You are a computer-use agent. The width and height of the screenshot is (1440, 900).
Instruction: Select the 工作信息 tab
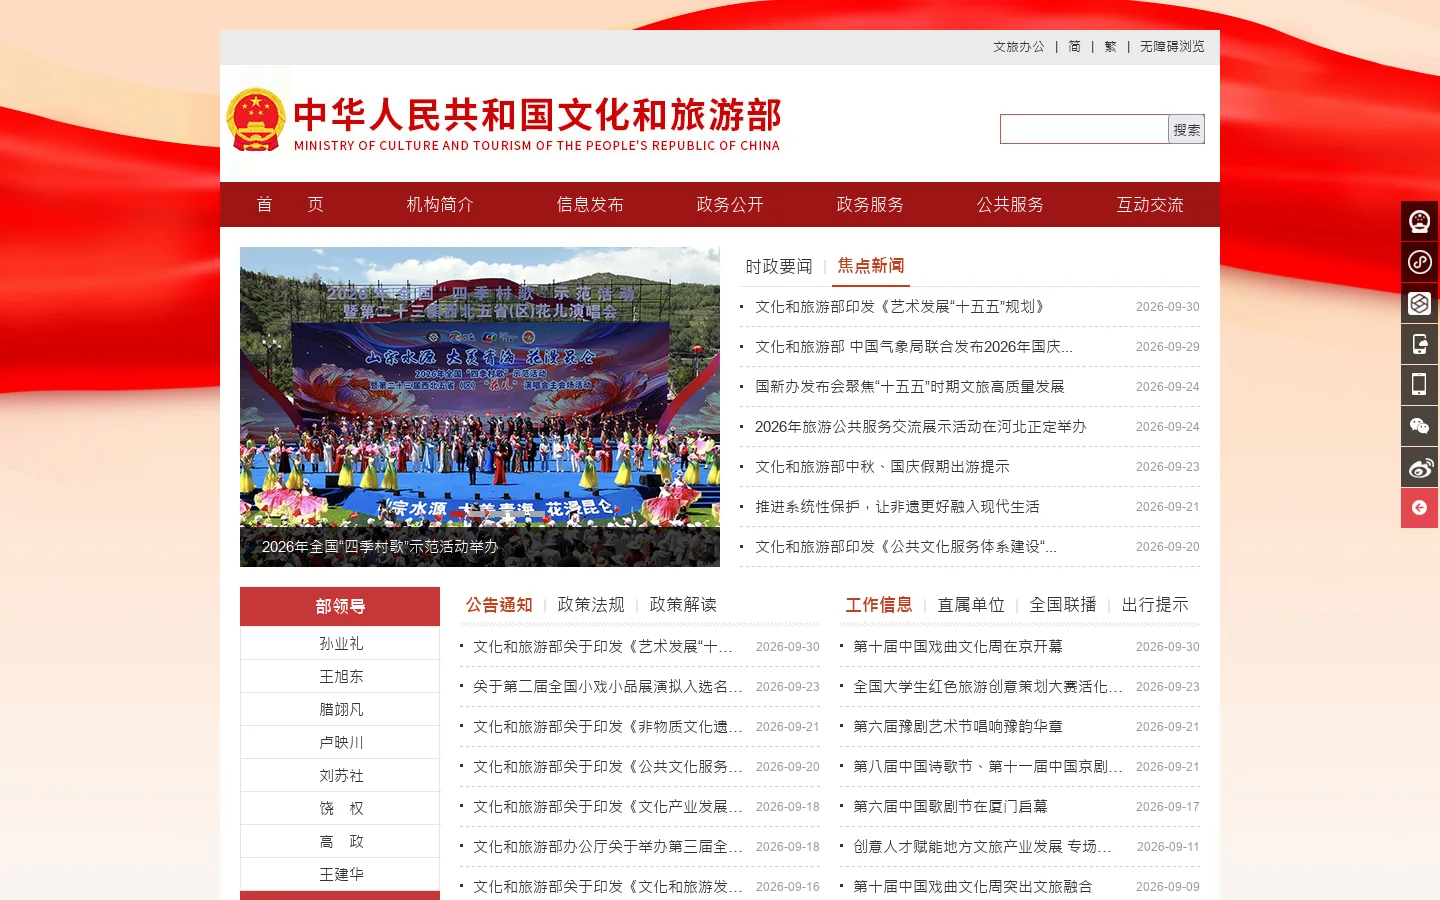(x=879, y=605)
